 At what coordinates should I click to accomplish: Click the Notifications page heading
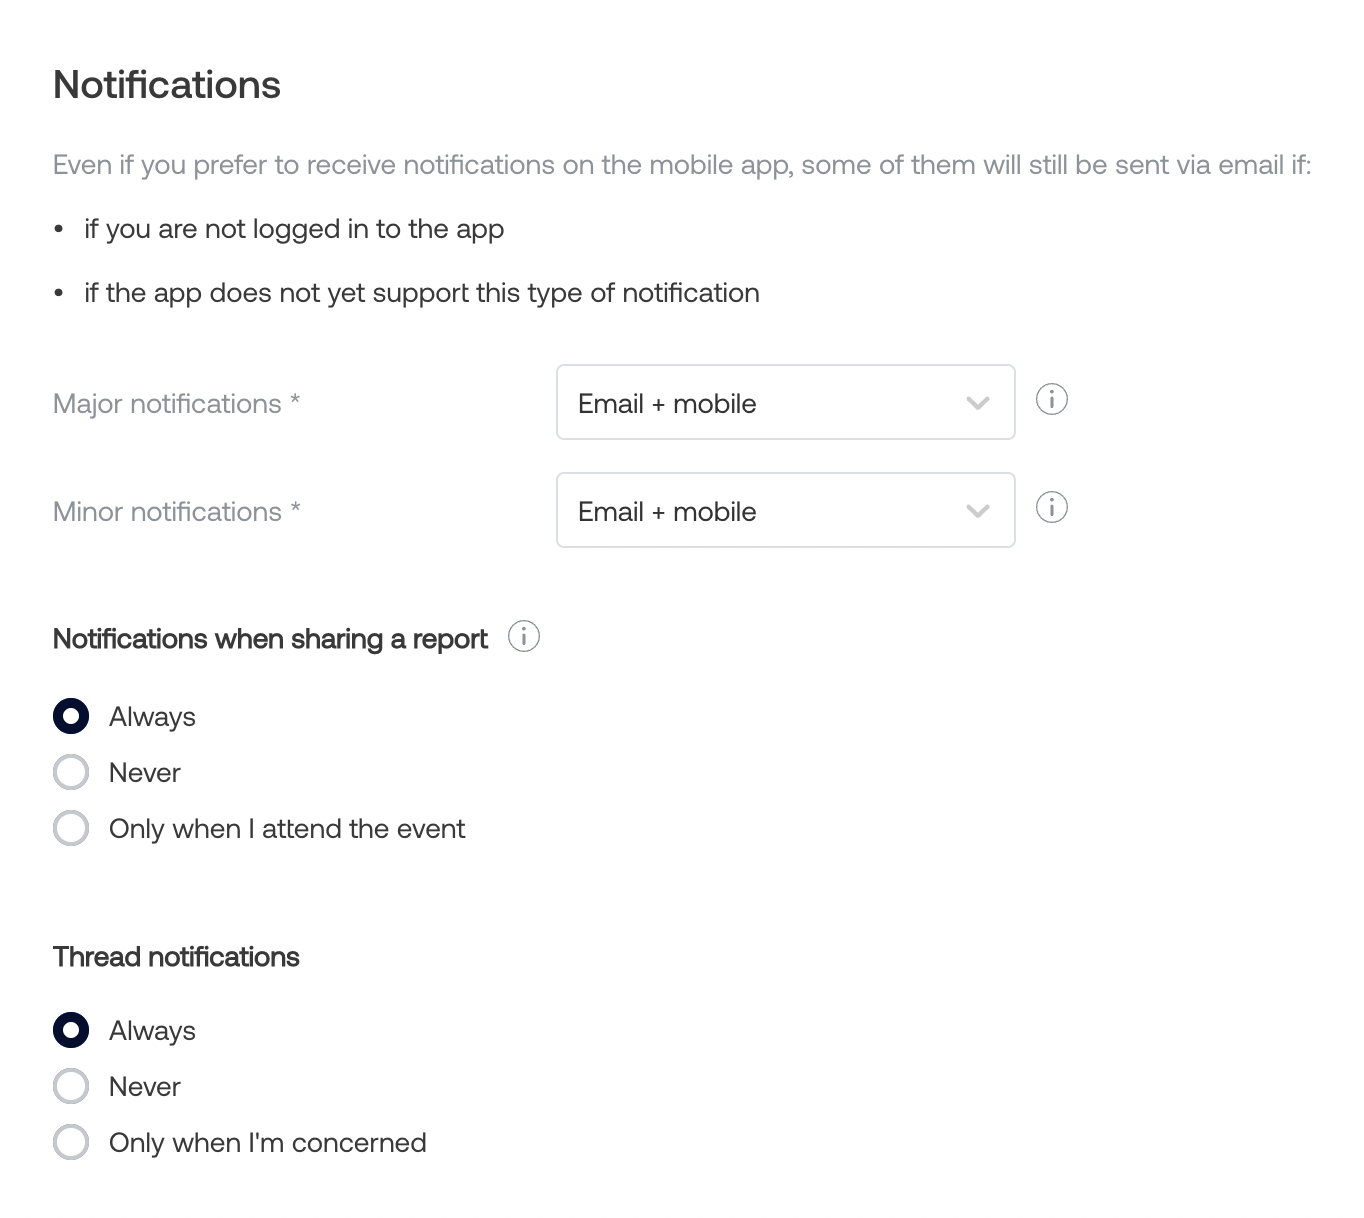166,85
